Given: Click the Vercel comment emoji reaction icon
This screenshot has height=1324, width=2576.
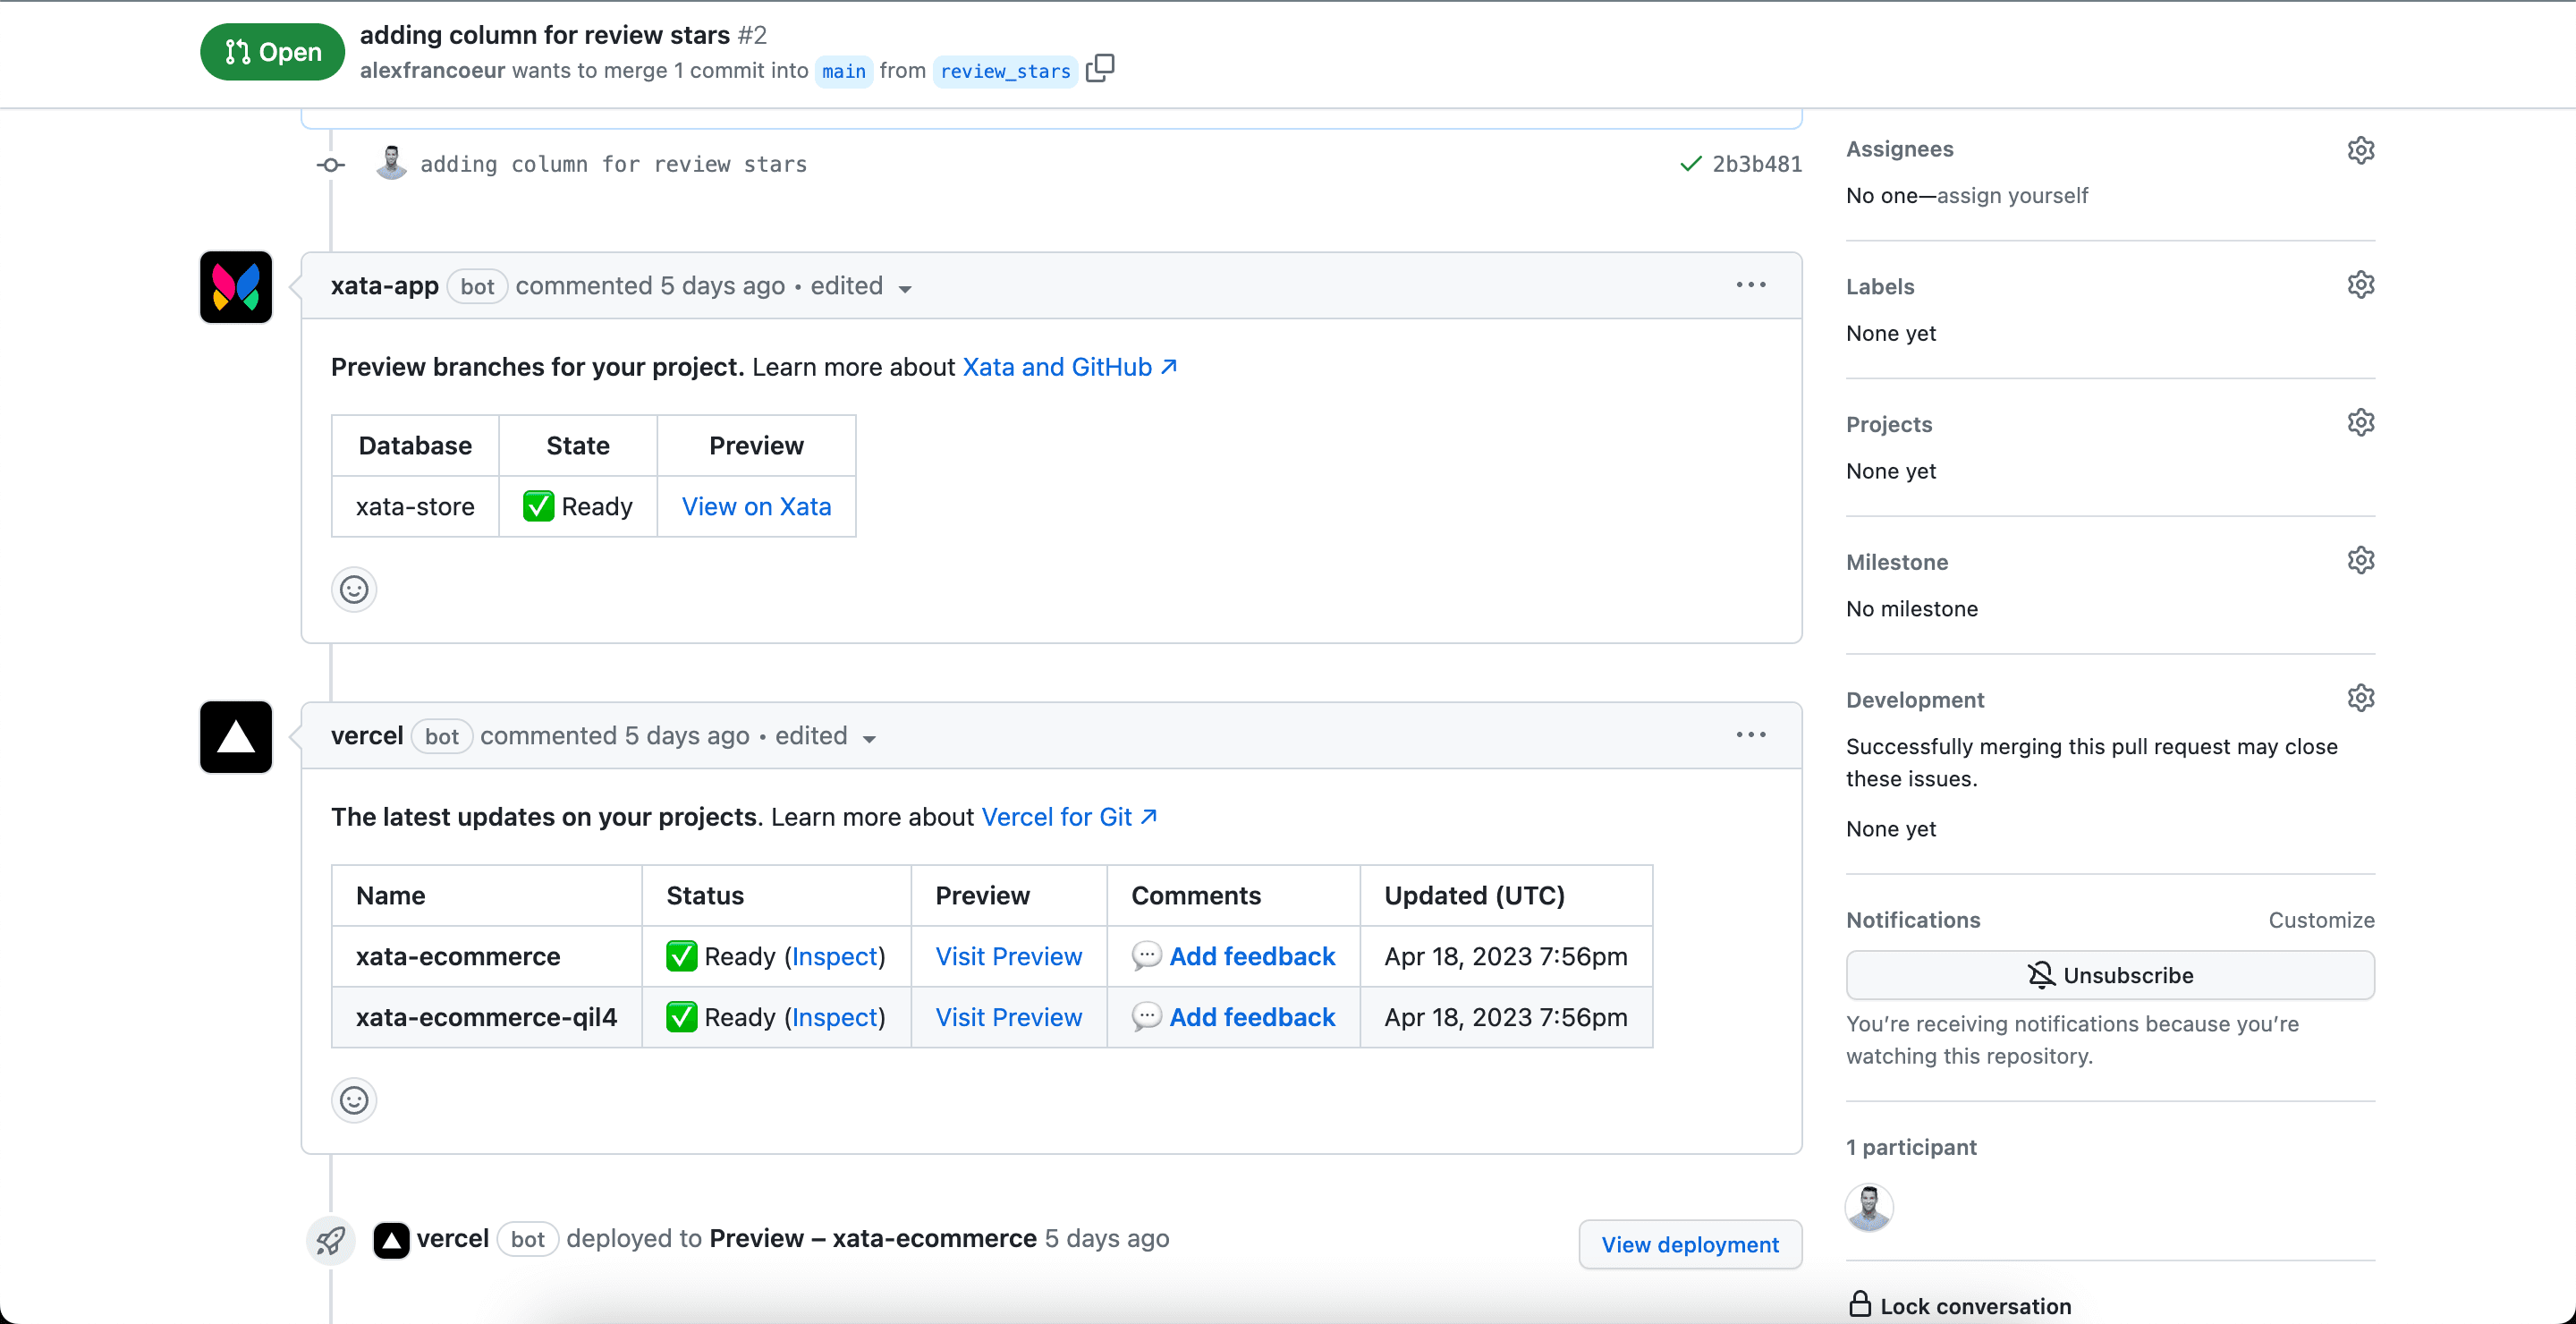Looking at the screenshot, I should coord(354,1101).
